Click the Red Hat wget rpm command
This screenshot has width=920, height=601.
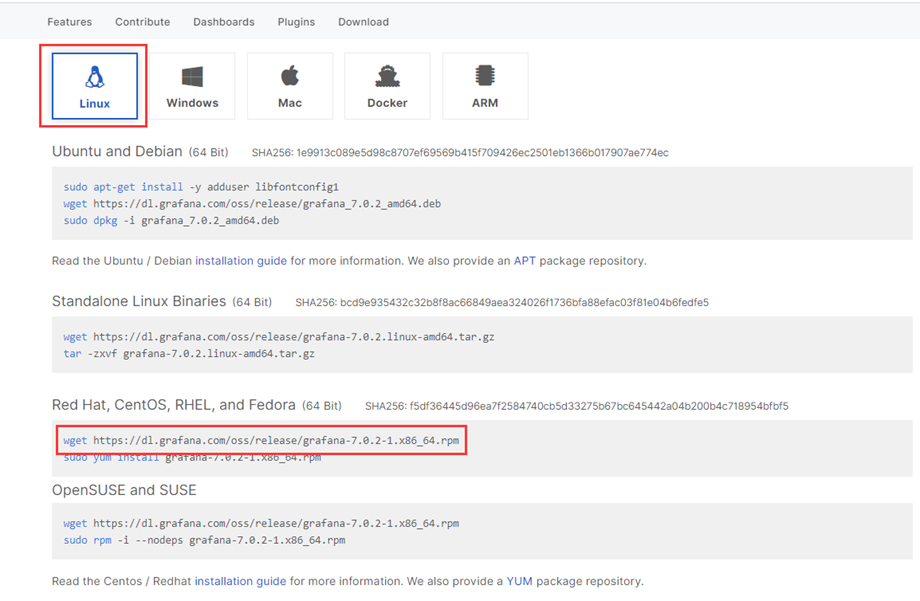point(261,440)
